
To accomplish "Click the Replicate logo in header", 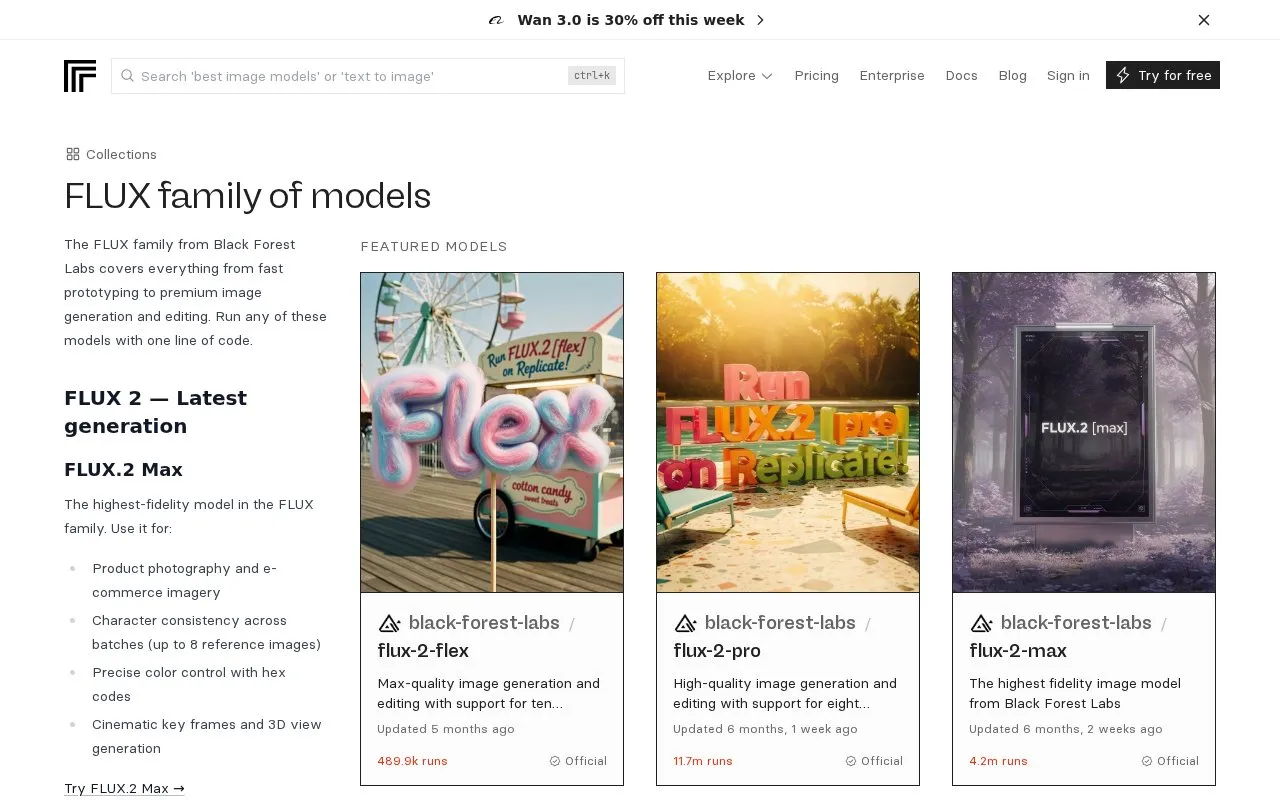I will coord(80,76).
